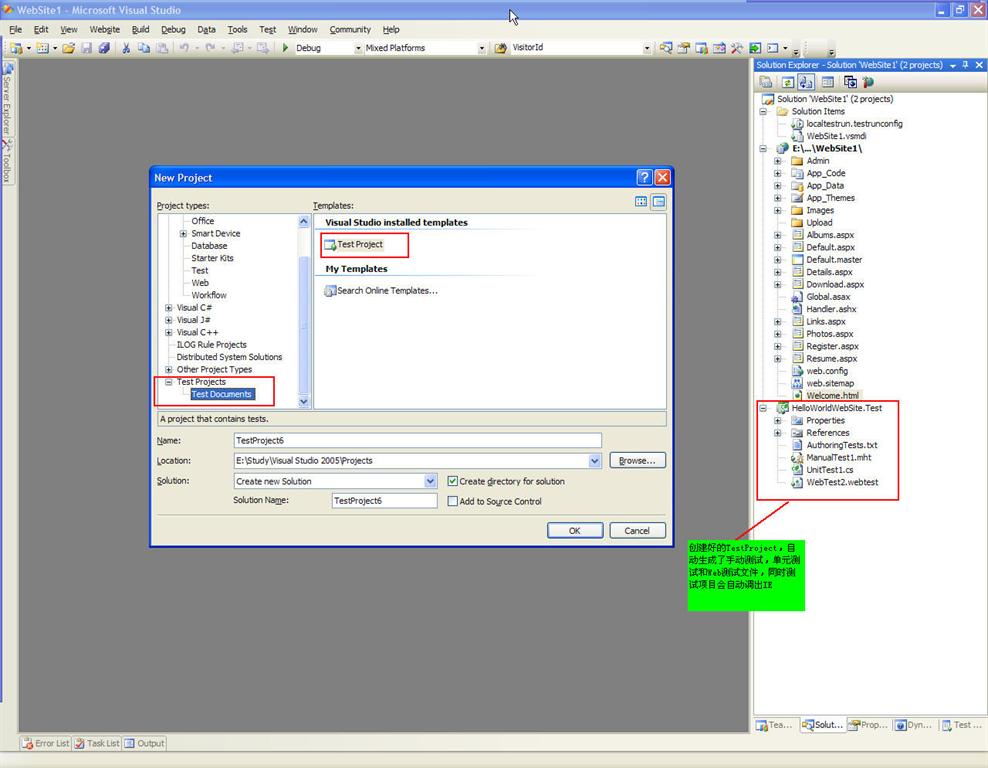
Task: Open the Server Explorer side tab
Action: (7, 98)
